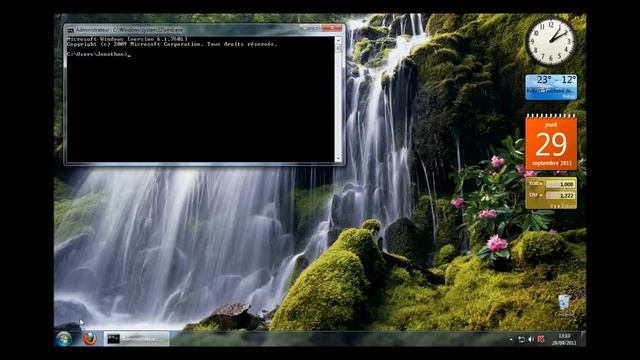The height and width of the screenshot is (360, 640).
Task: Open the Windows Start menu orb
Action: (x=64, y=339)
